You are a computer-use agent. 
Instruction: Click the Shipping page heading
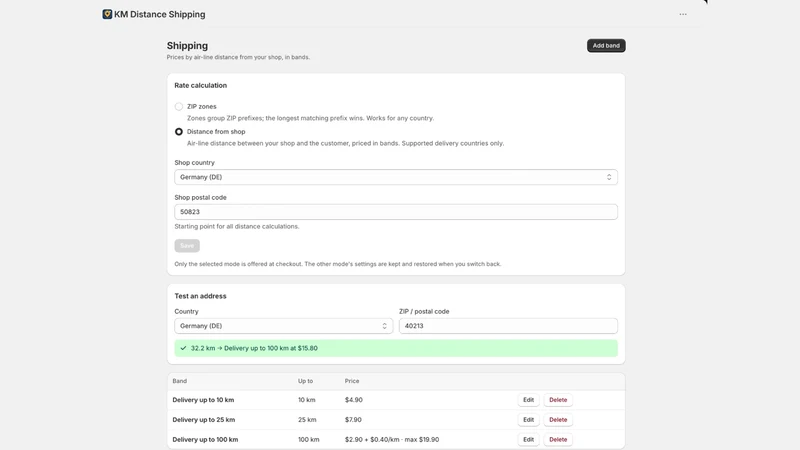pos(187,45)
